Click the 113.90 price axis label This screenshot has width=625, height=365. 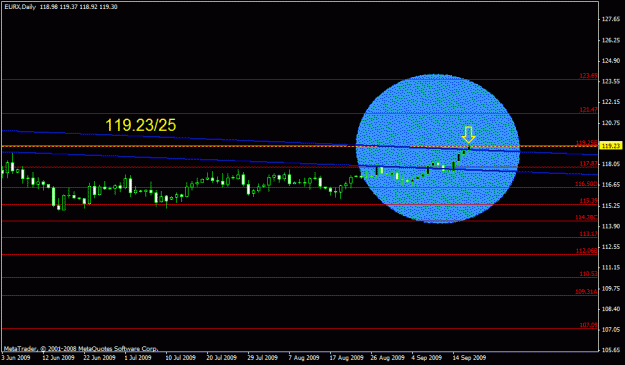[611, 226]
